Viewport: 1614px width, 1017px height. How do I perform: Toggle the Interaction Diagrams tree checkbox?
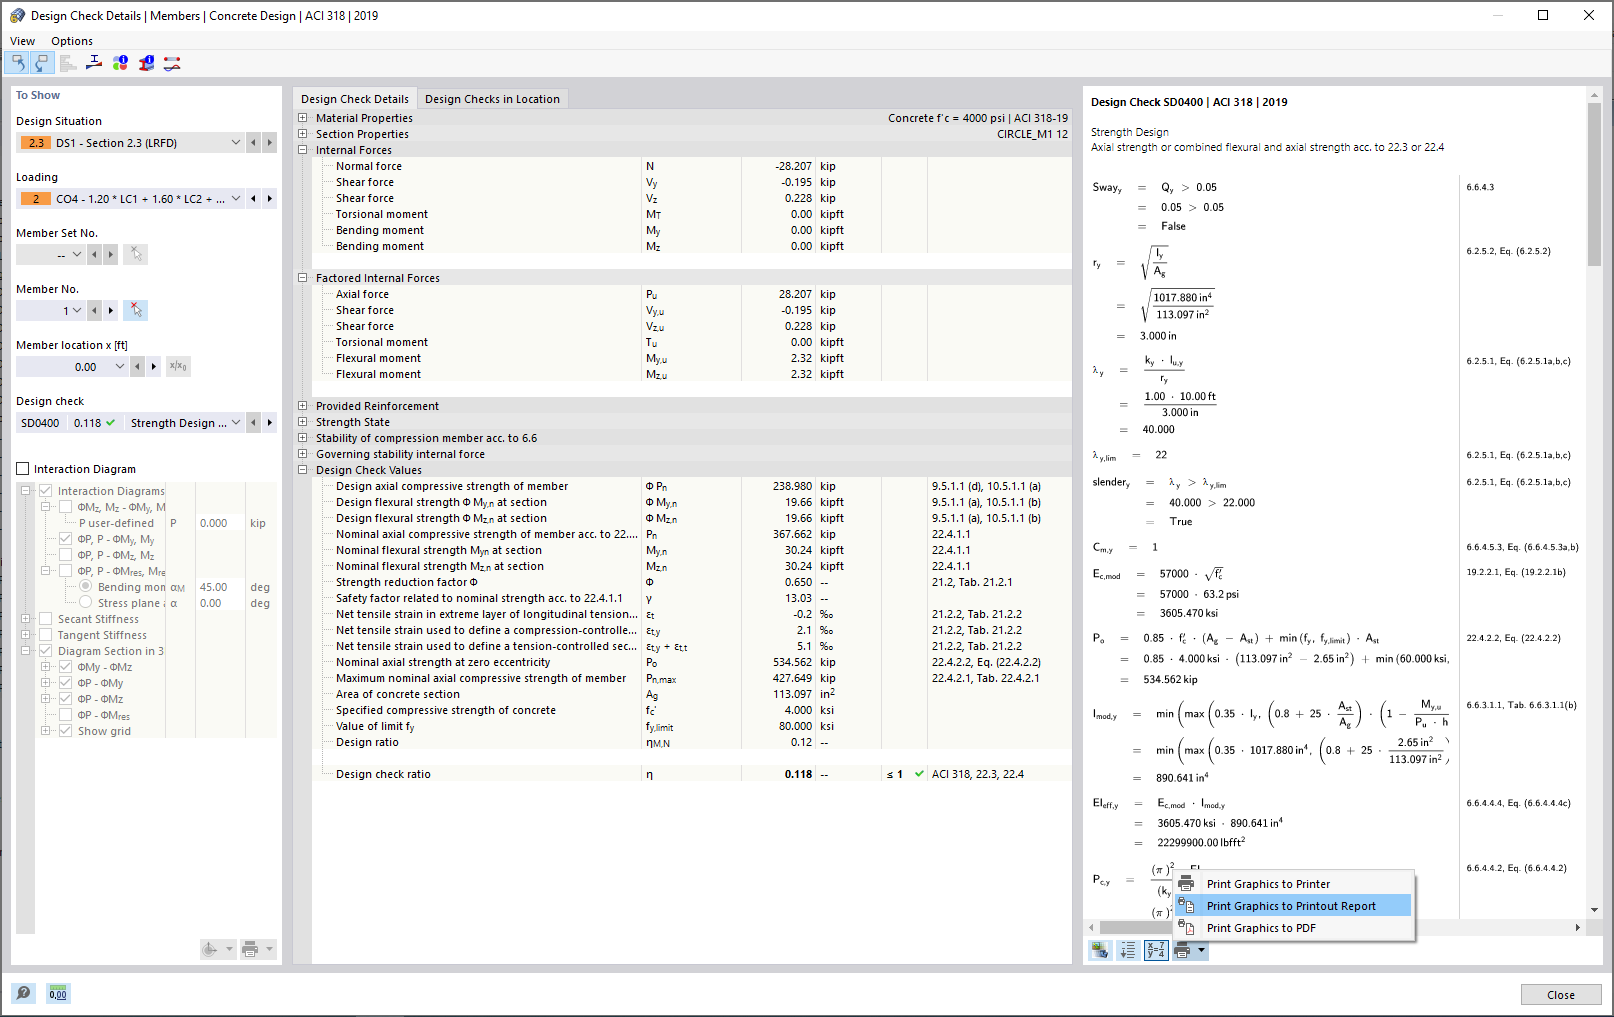pos(45,491)
